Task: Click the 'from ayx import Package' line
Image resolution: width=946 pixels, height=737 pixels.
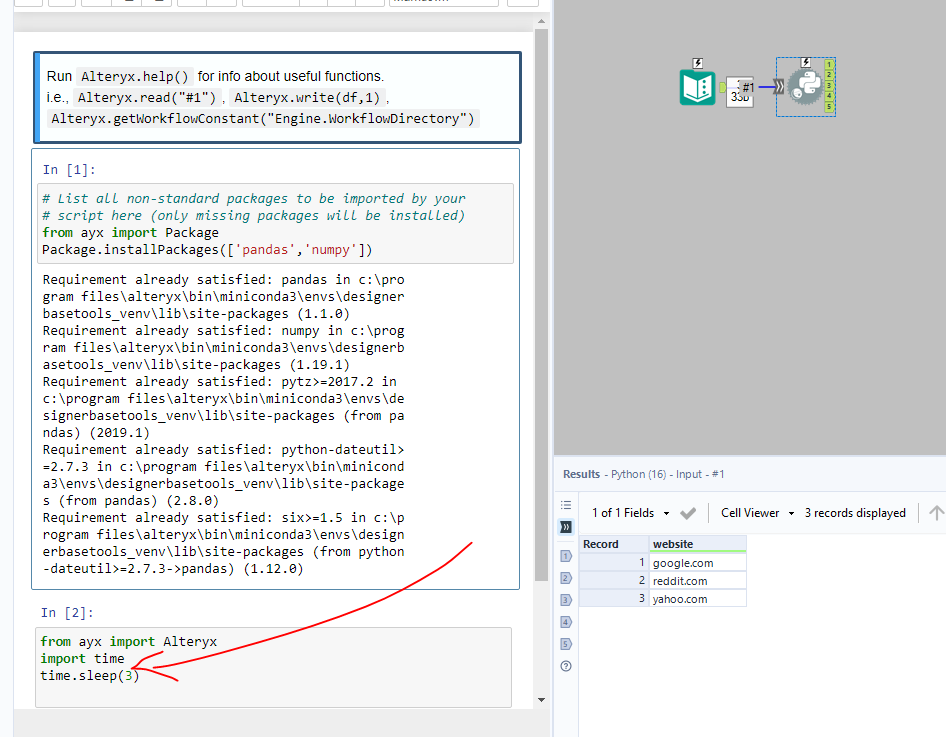Action: pos(130,233)
